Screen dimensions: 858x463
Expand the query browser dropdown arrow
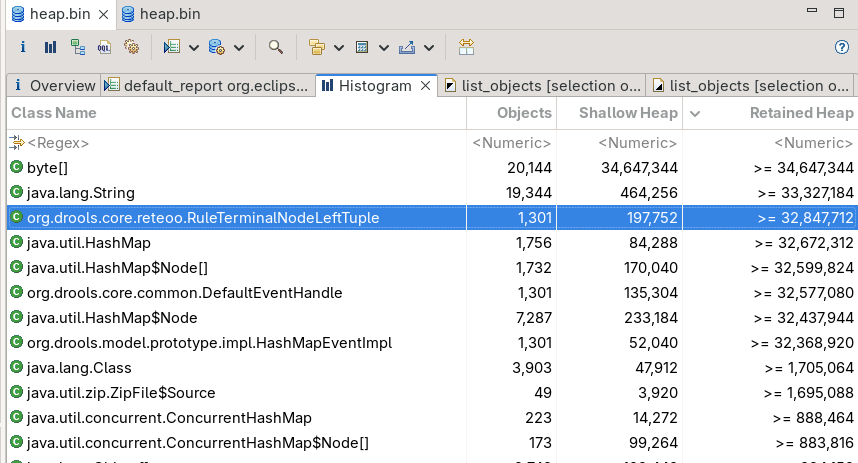[x=239, y=48]
